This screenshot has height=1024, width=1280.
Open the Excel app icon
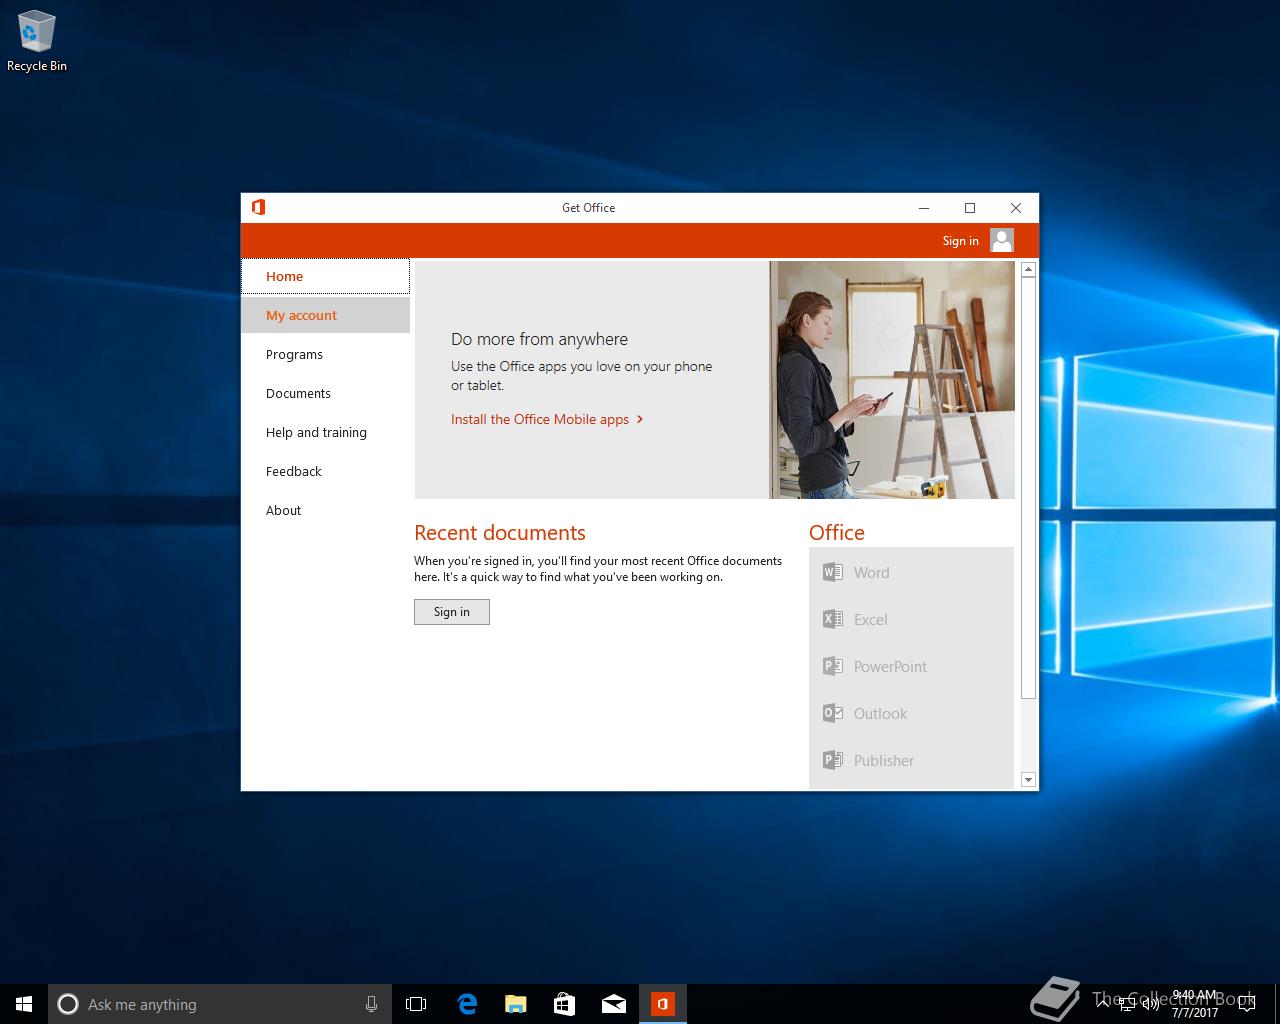[832, 619]
